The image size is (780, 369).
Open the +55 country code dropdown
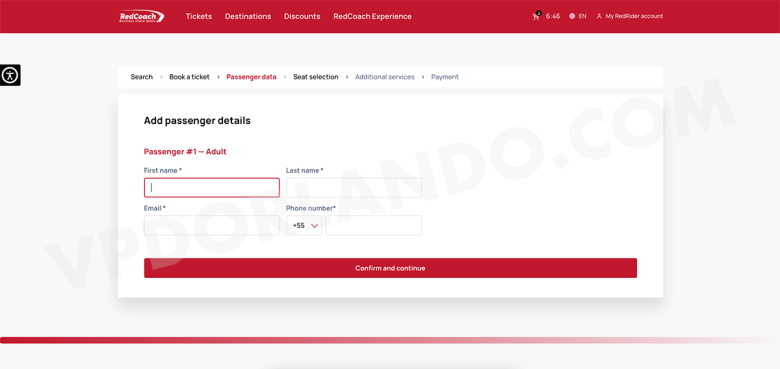point(304,225)
